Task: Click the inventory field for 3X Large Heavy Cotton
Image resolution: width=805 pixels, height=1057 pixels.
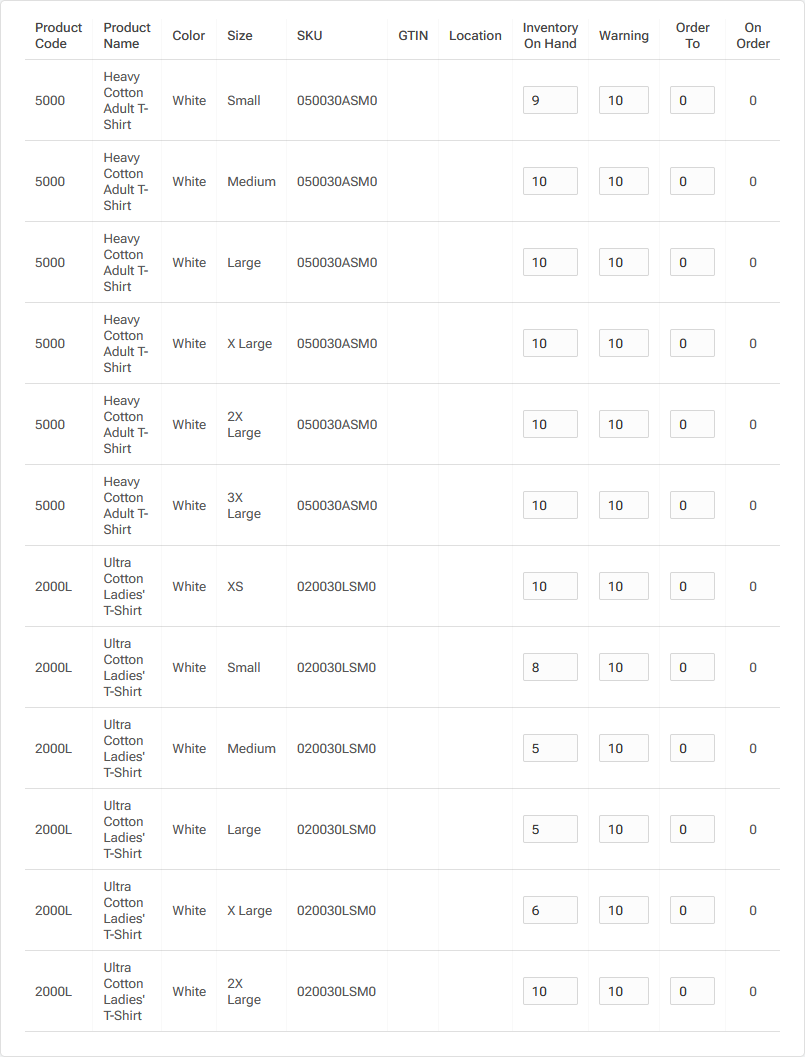Action: point(550,505)
